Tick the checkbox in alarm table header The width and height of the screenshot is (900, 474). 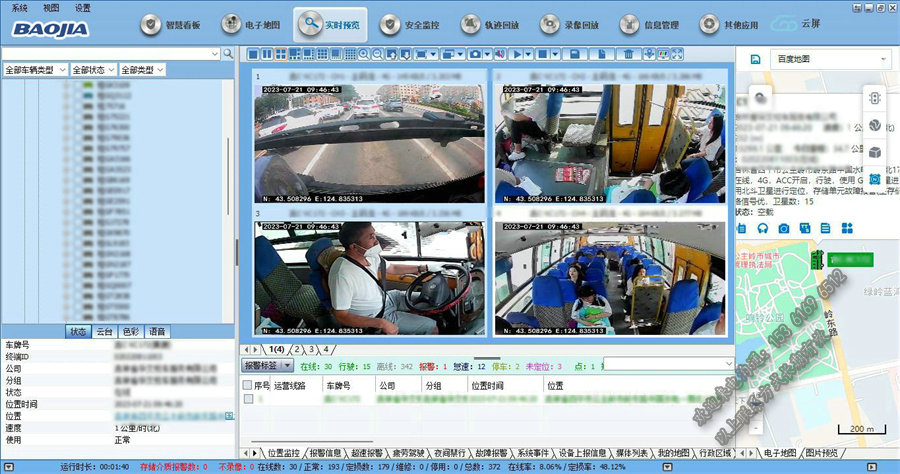(x=248, y=385)
